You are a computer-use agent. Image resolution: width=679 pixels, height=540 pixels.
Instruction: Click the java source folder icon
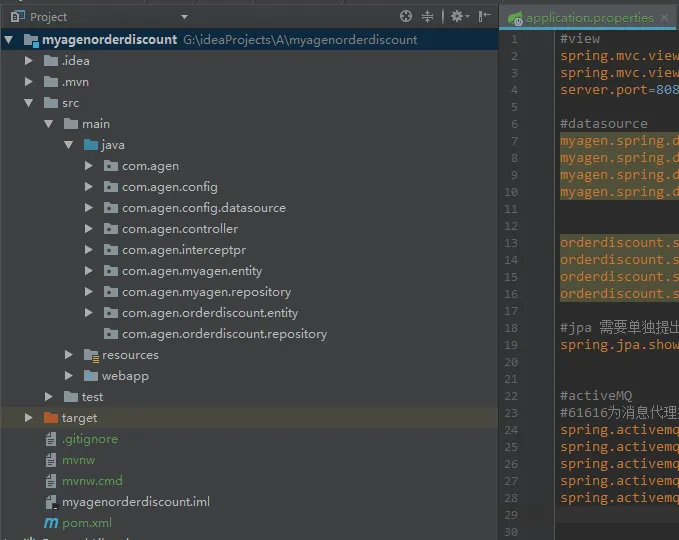tap(91, 145)
